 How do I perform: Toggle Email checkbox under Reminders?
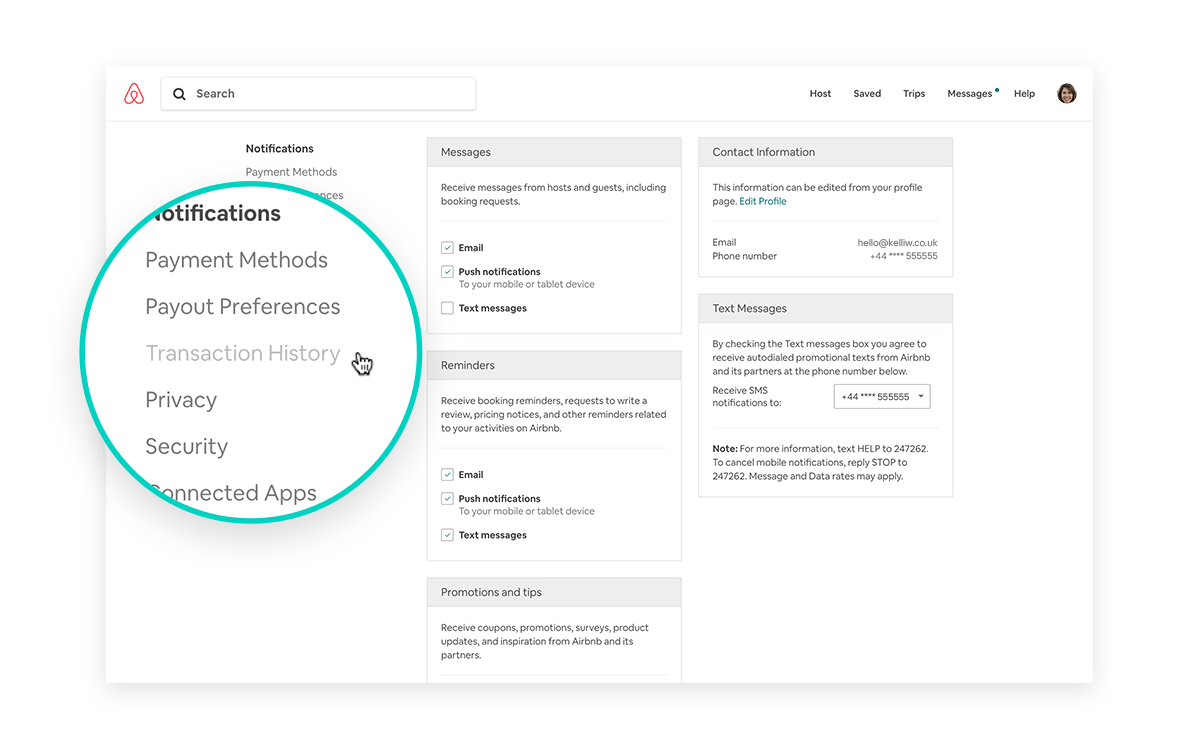pyautogui.click(x=448, y=475)
